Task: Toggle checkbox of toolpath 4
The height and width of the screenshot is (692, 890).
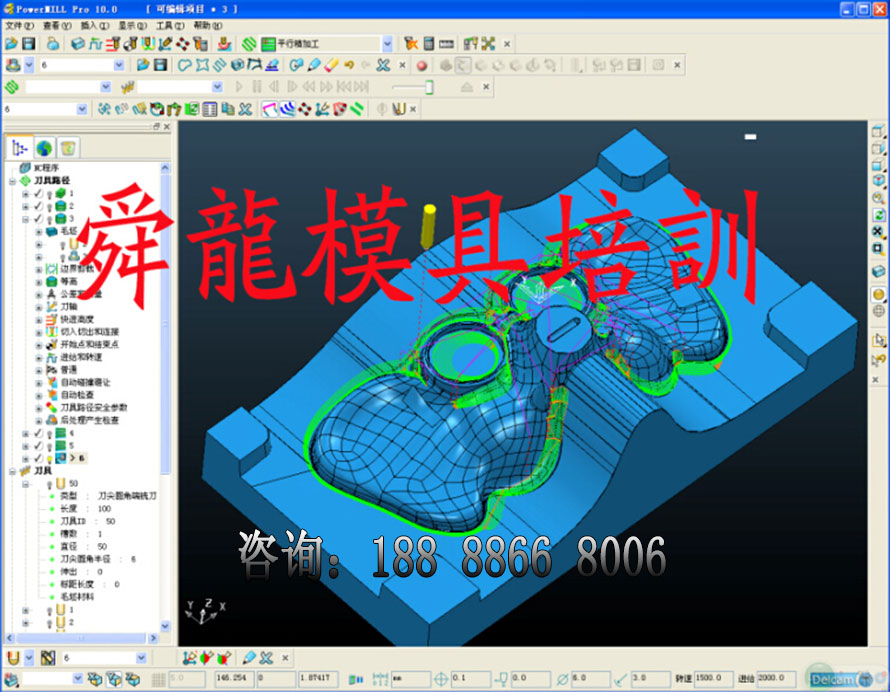Action: (39, 434)
